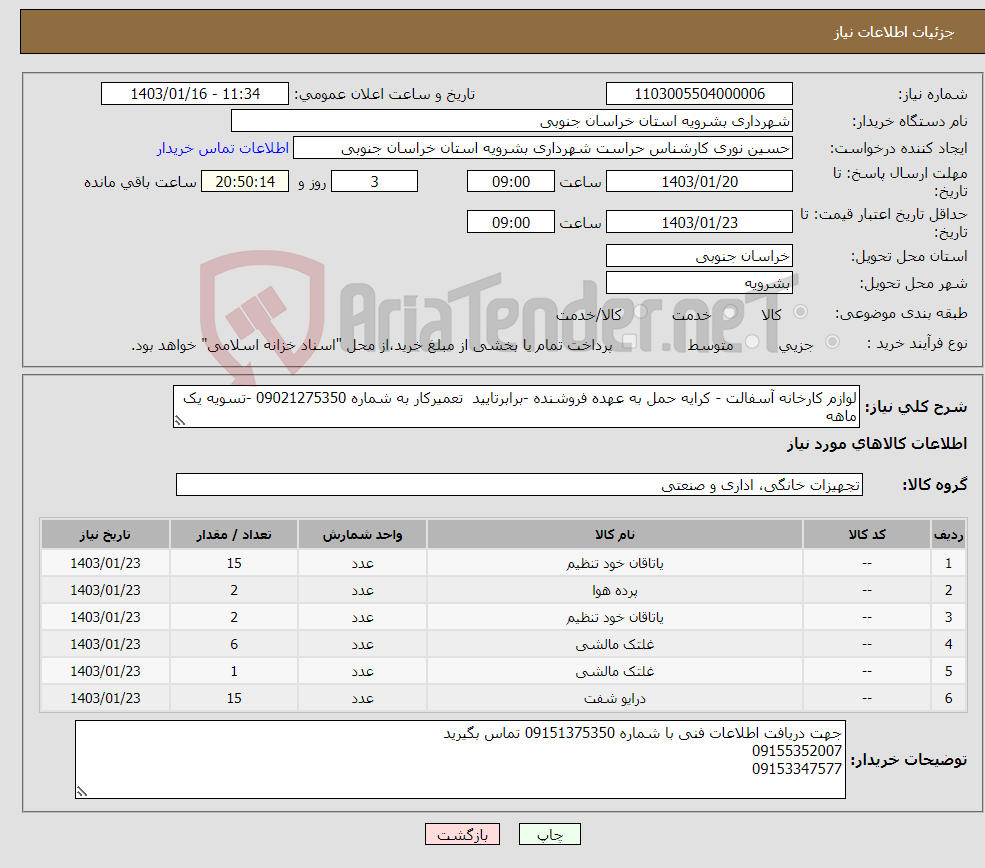The image size is (985, 868).
Task: Toggle the Islamic treasury payment checkbox
Action: click(629, 342)
